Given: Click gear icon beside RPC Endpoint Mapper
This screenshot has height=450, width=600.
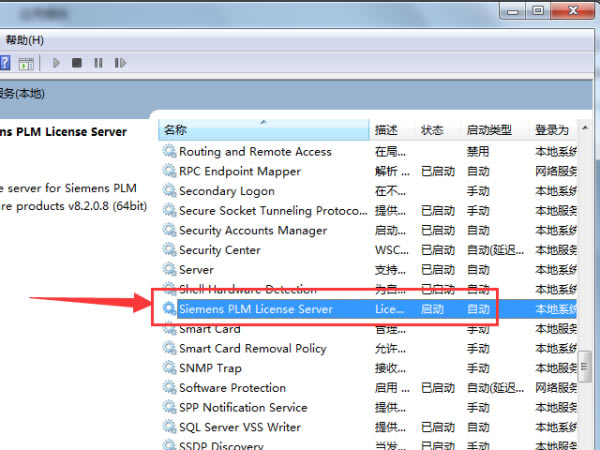Looking at the screenshot, I should 169,170.
